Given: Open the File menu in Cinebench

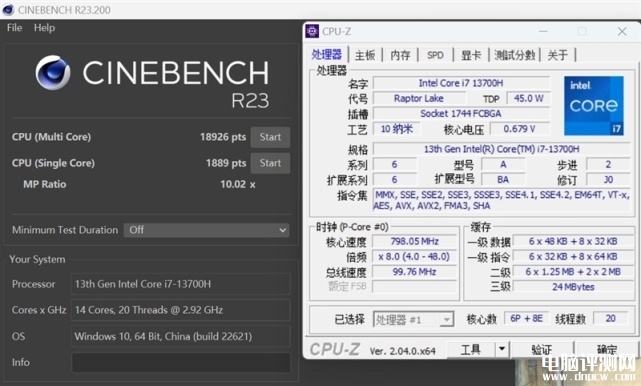Looking at the screenshot, I should coord(14,28).
